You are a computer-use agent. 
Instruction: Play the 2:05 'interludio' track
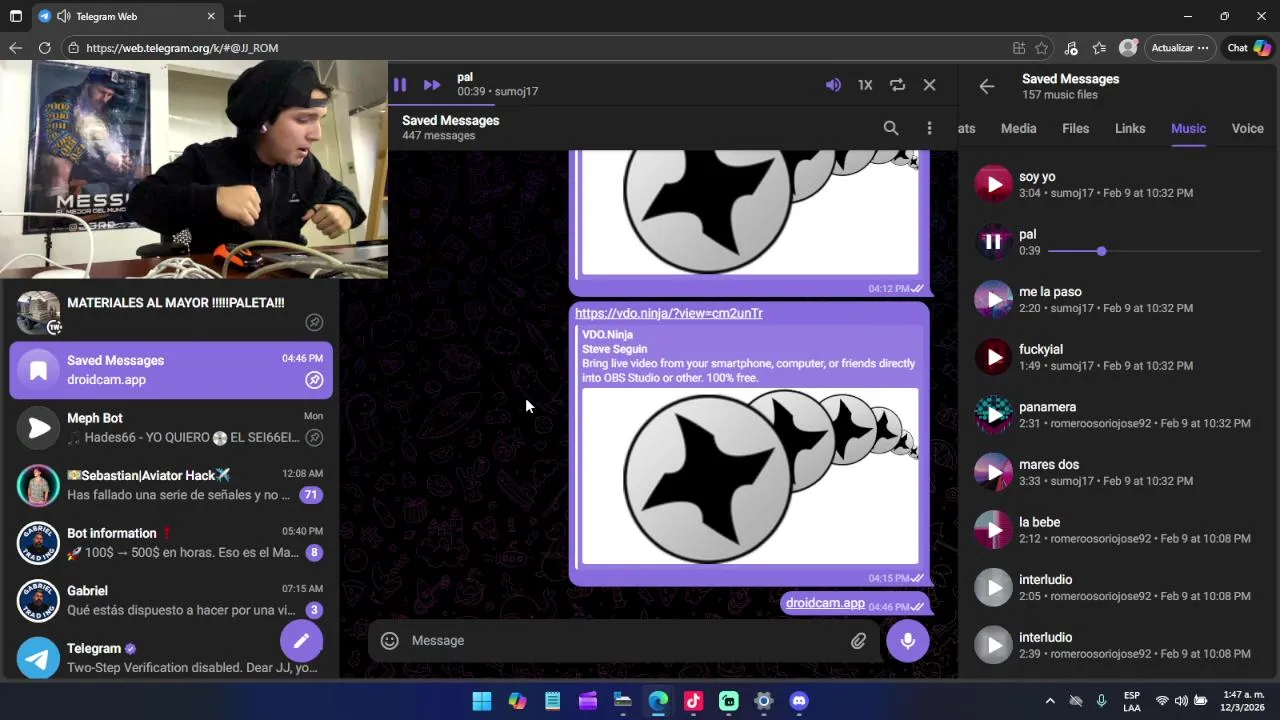pyautogui.click(x=993, y=587)
